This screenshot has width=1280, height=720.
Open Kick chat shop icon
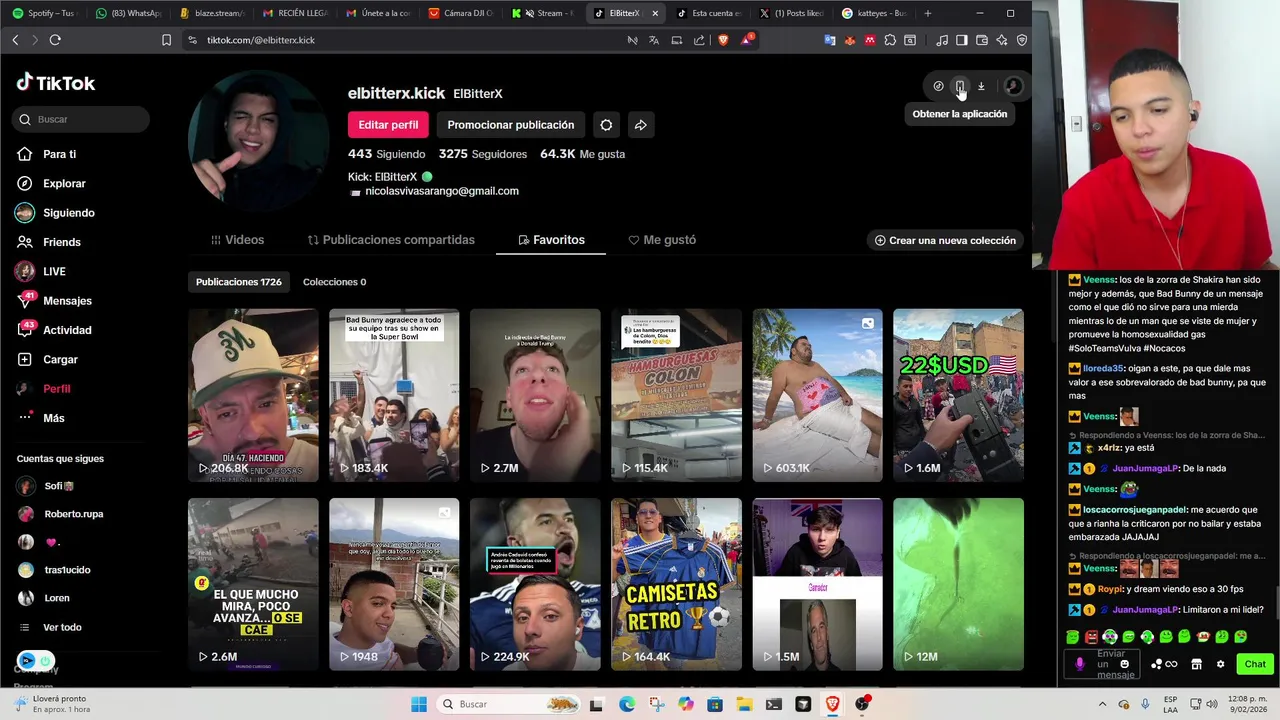click(1196, 664)
